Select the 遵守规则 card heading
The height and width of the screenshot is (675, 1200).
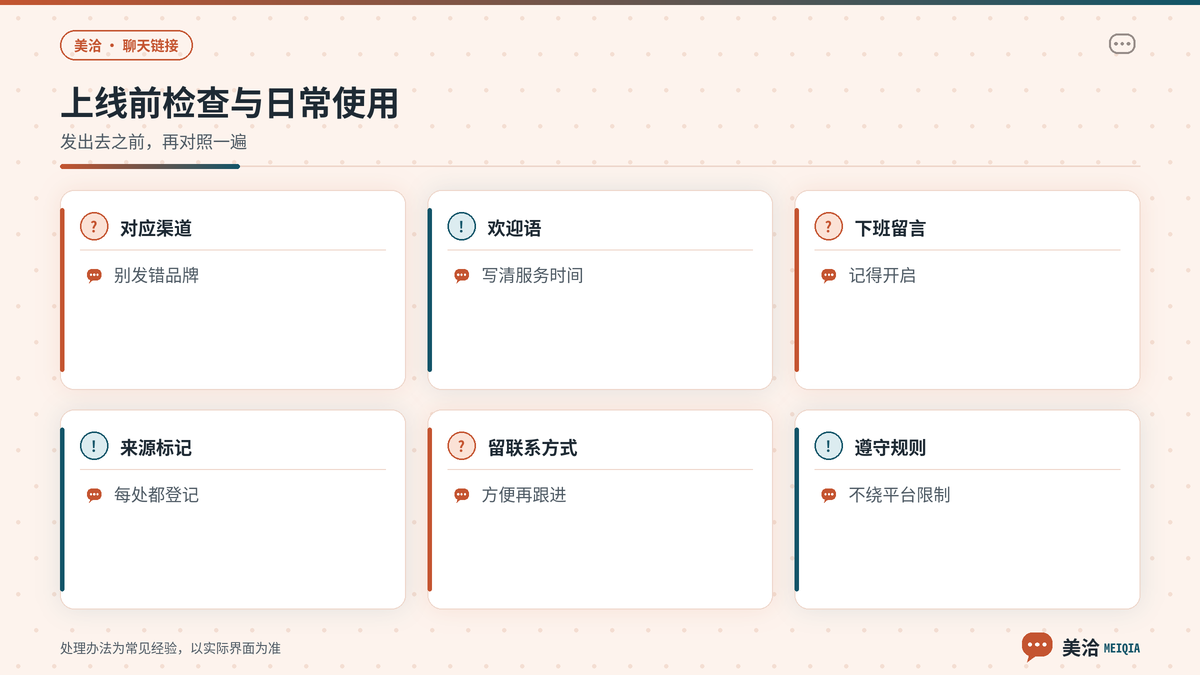[x=890, y=447]
